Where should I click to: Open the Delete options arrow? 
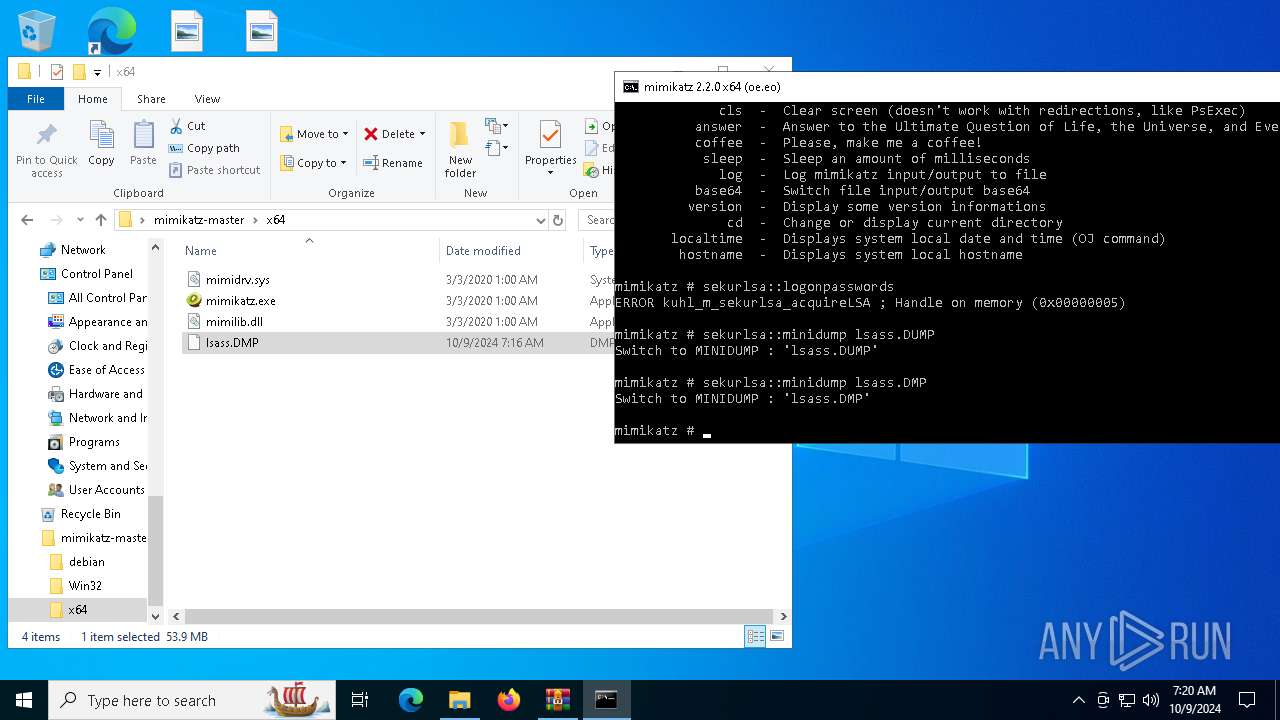coord(422,134)
